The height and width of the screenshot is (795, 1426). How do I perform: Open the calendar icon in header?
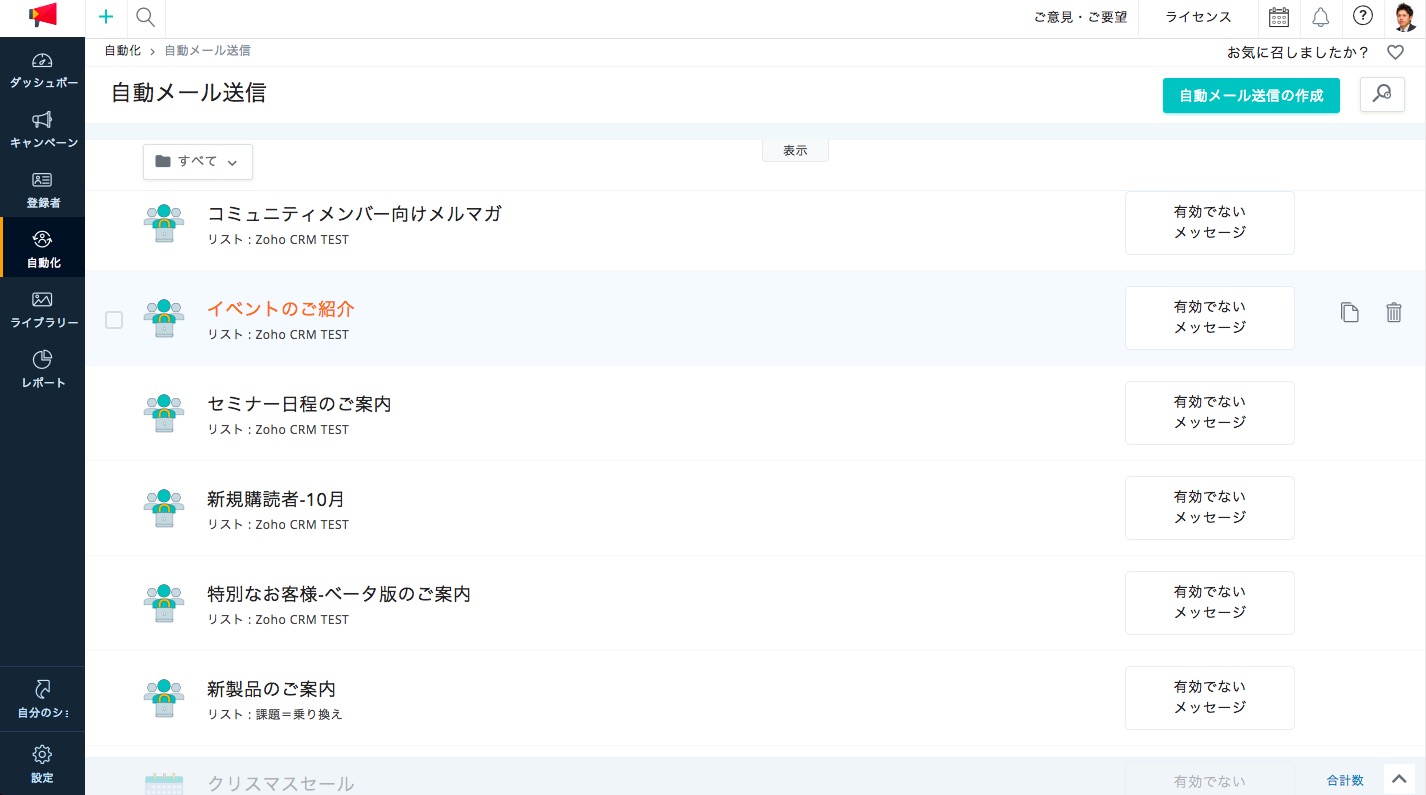click(1278, 17)
